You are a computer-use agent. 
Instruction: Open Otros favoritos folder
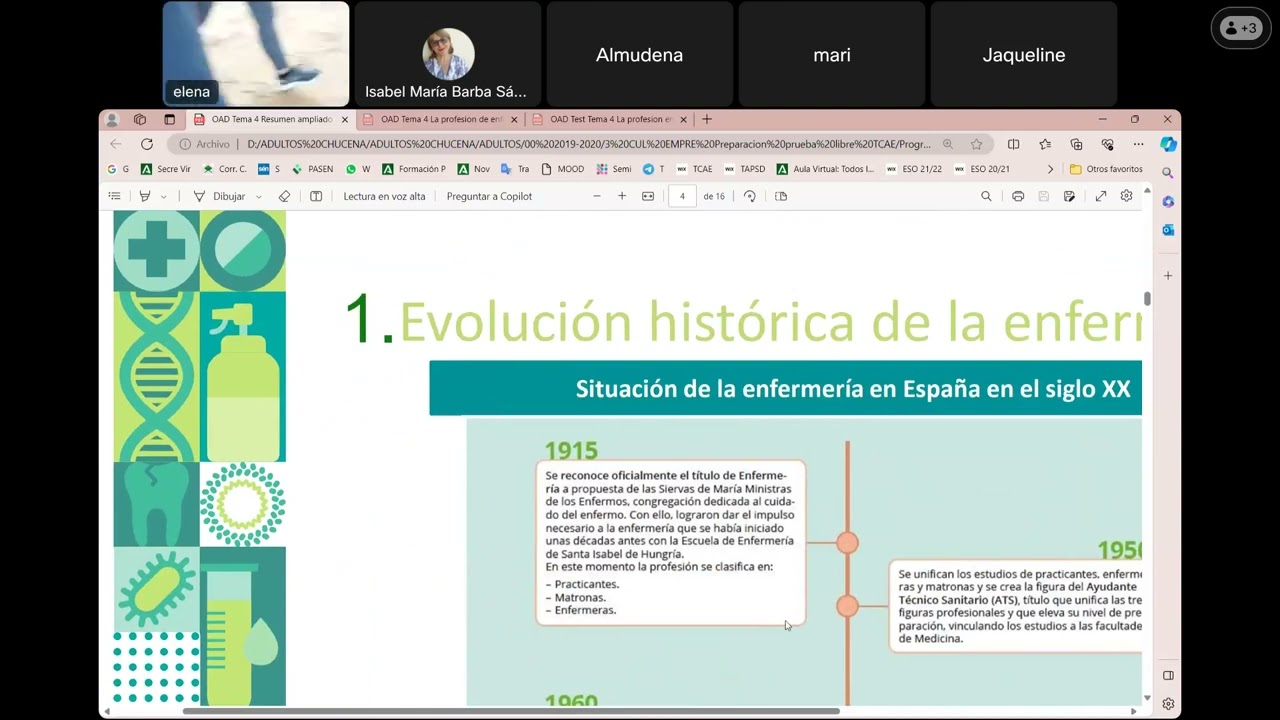pyautogui.click(x=1106, y=169)
